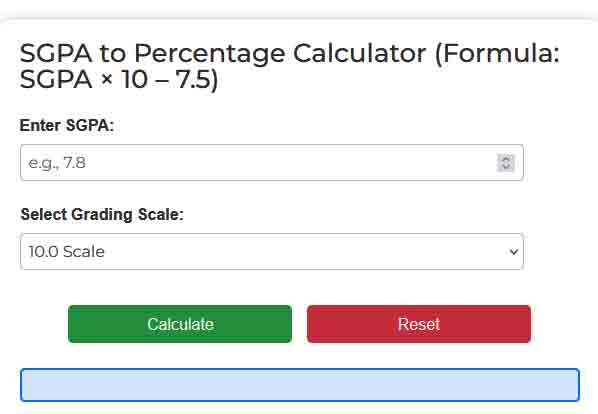Click the chevron arrow of the grading scale select
Viewport: 598px width, 414px height.
coord(514,252)
